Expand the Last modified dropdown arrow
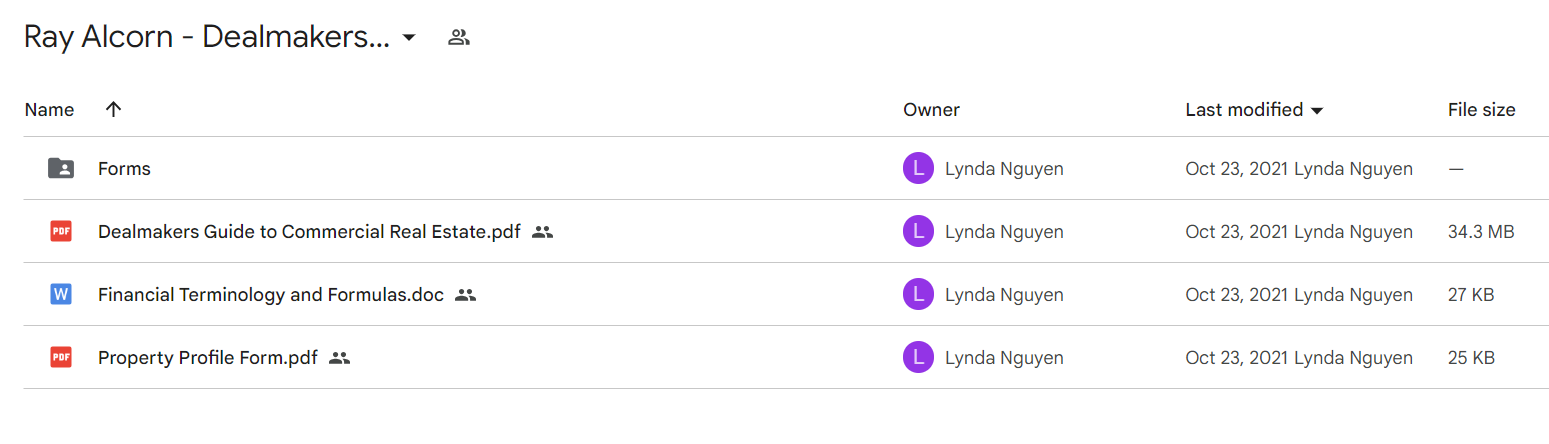Screen dimensions: 1549x444 [x=1317, y=110]
